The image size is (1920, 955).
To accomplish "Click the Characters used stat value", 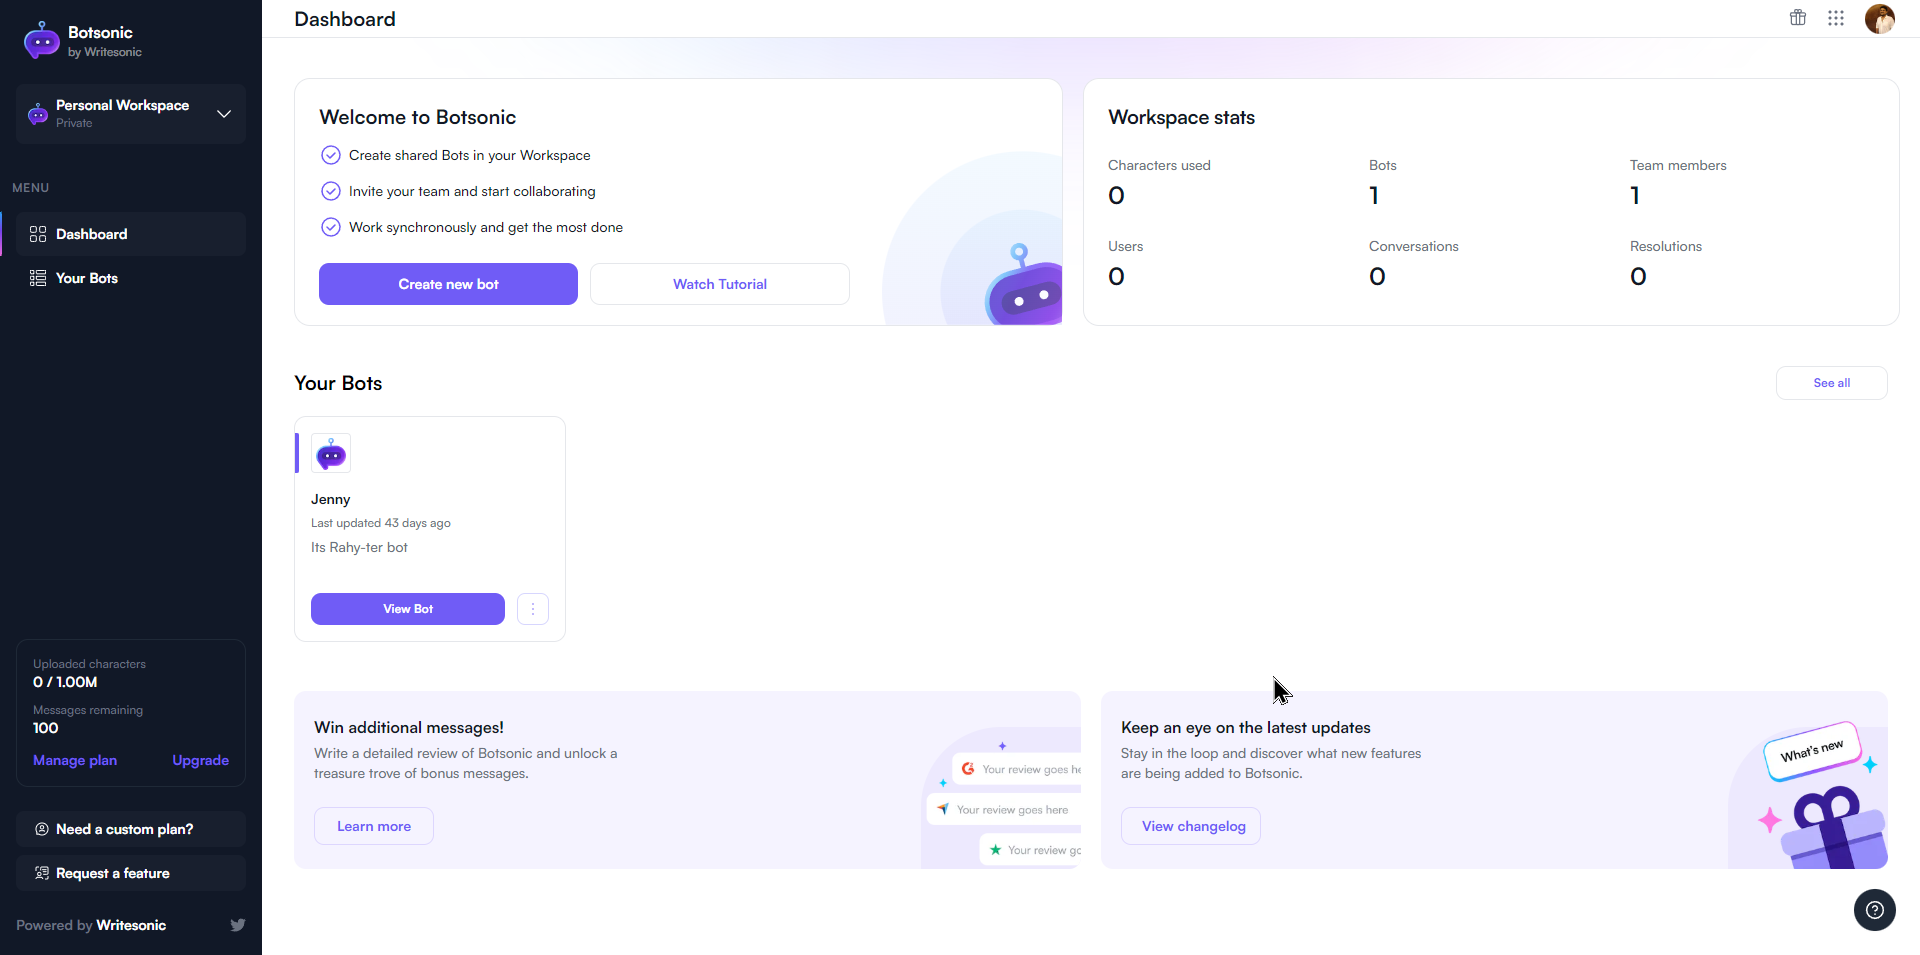I will pos(1116,196).
